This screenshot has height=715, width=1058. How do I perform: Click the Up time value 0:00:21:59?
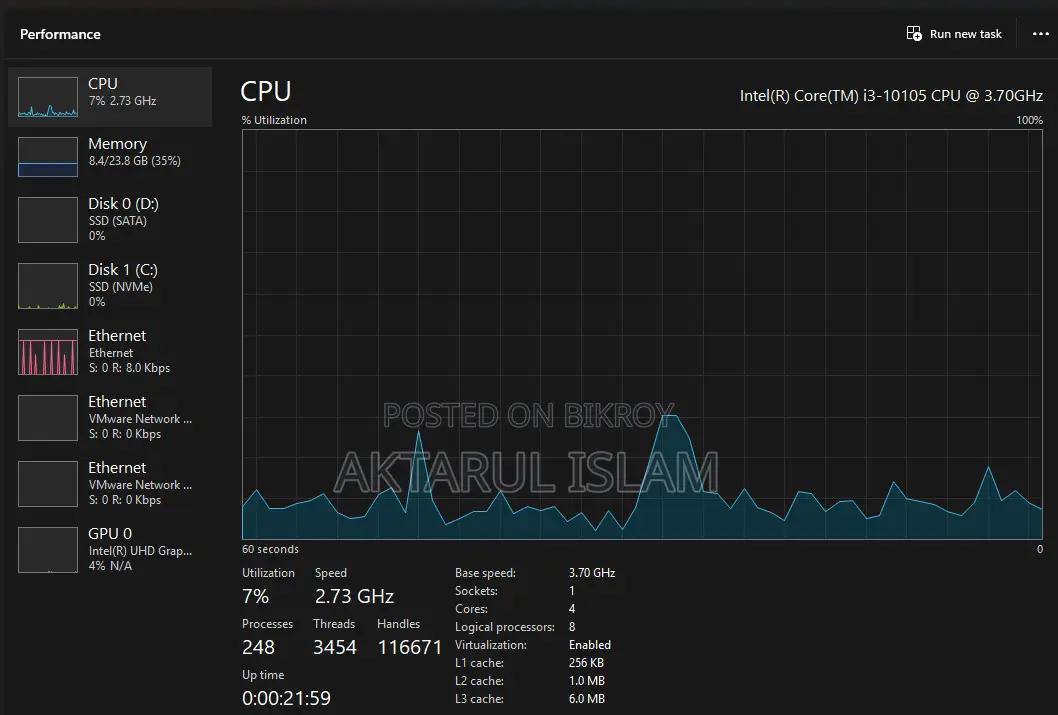pos(286,698)
